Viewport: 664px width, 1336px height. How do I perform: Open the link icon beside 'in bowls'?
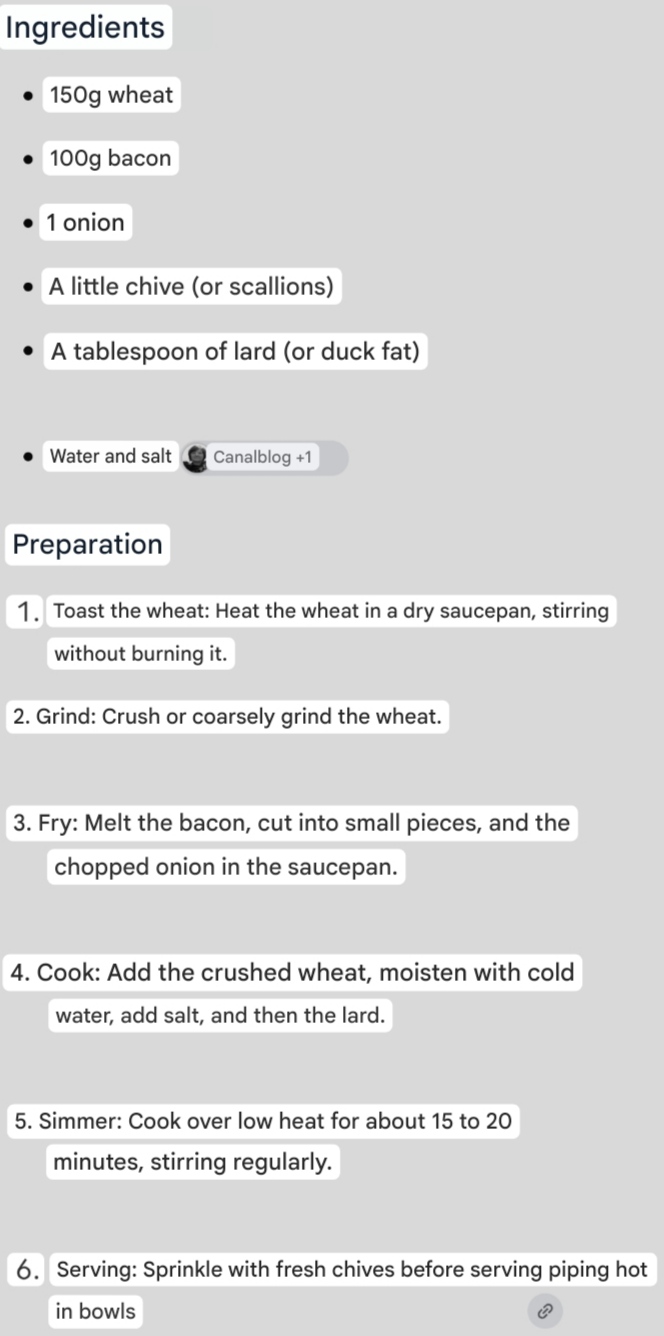[x=545, y=1310]
